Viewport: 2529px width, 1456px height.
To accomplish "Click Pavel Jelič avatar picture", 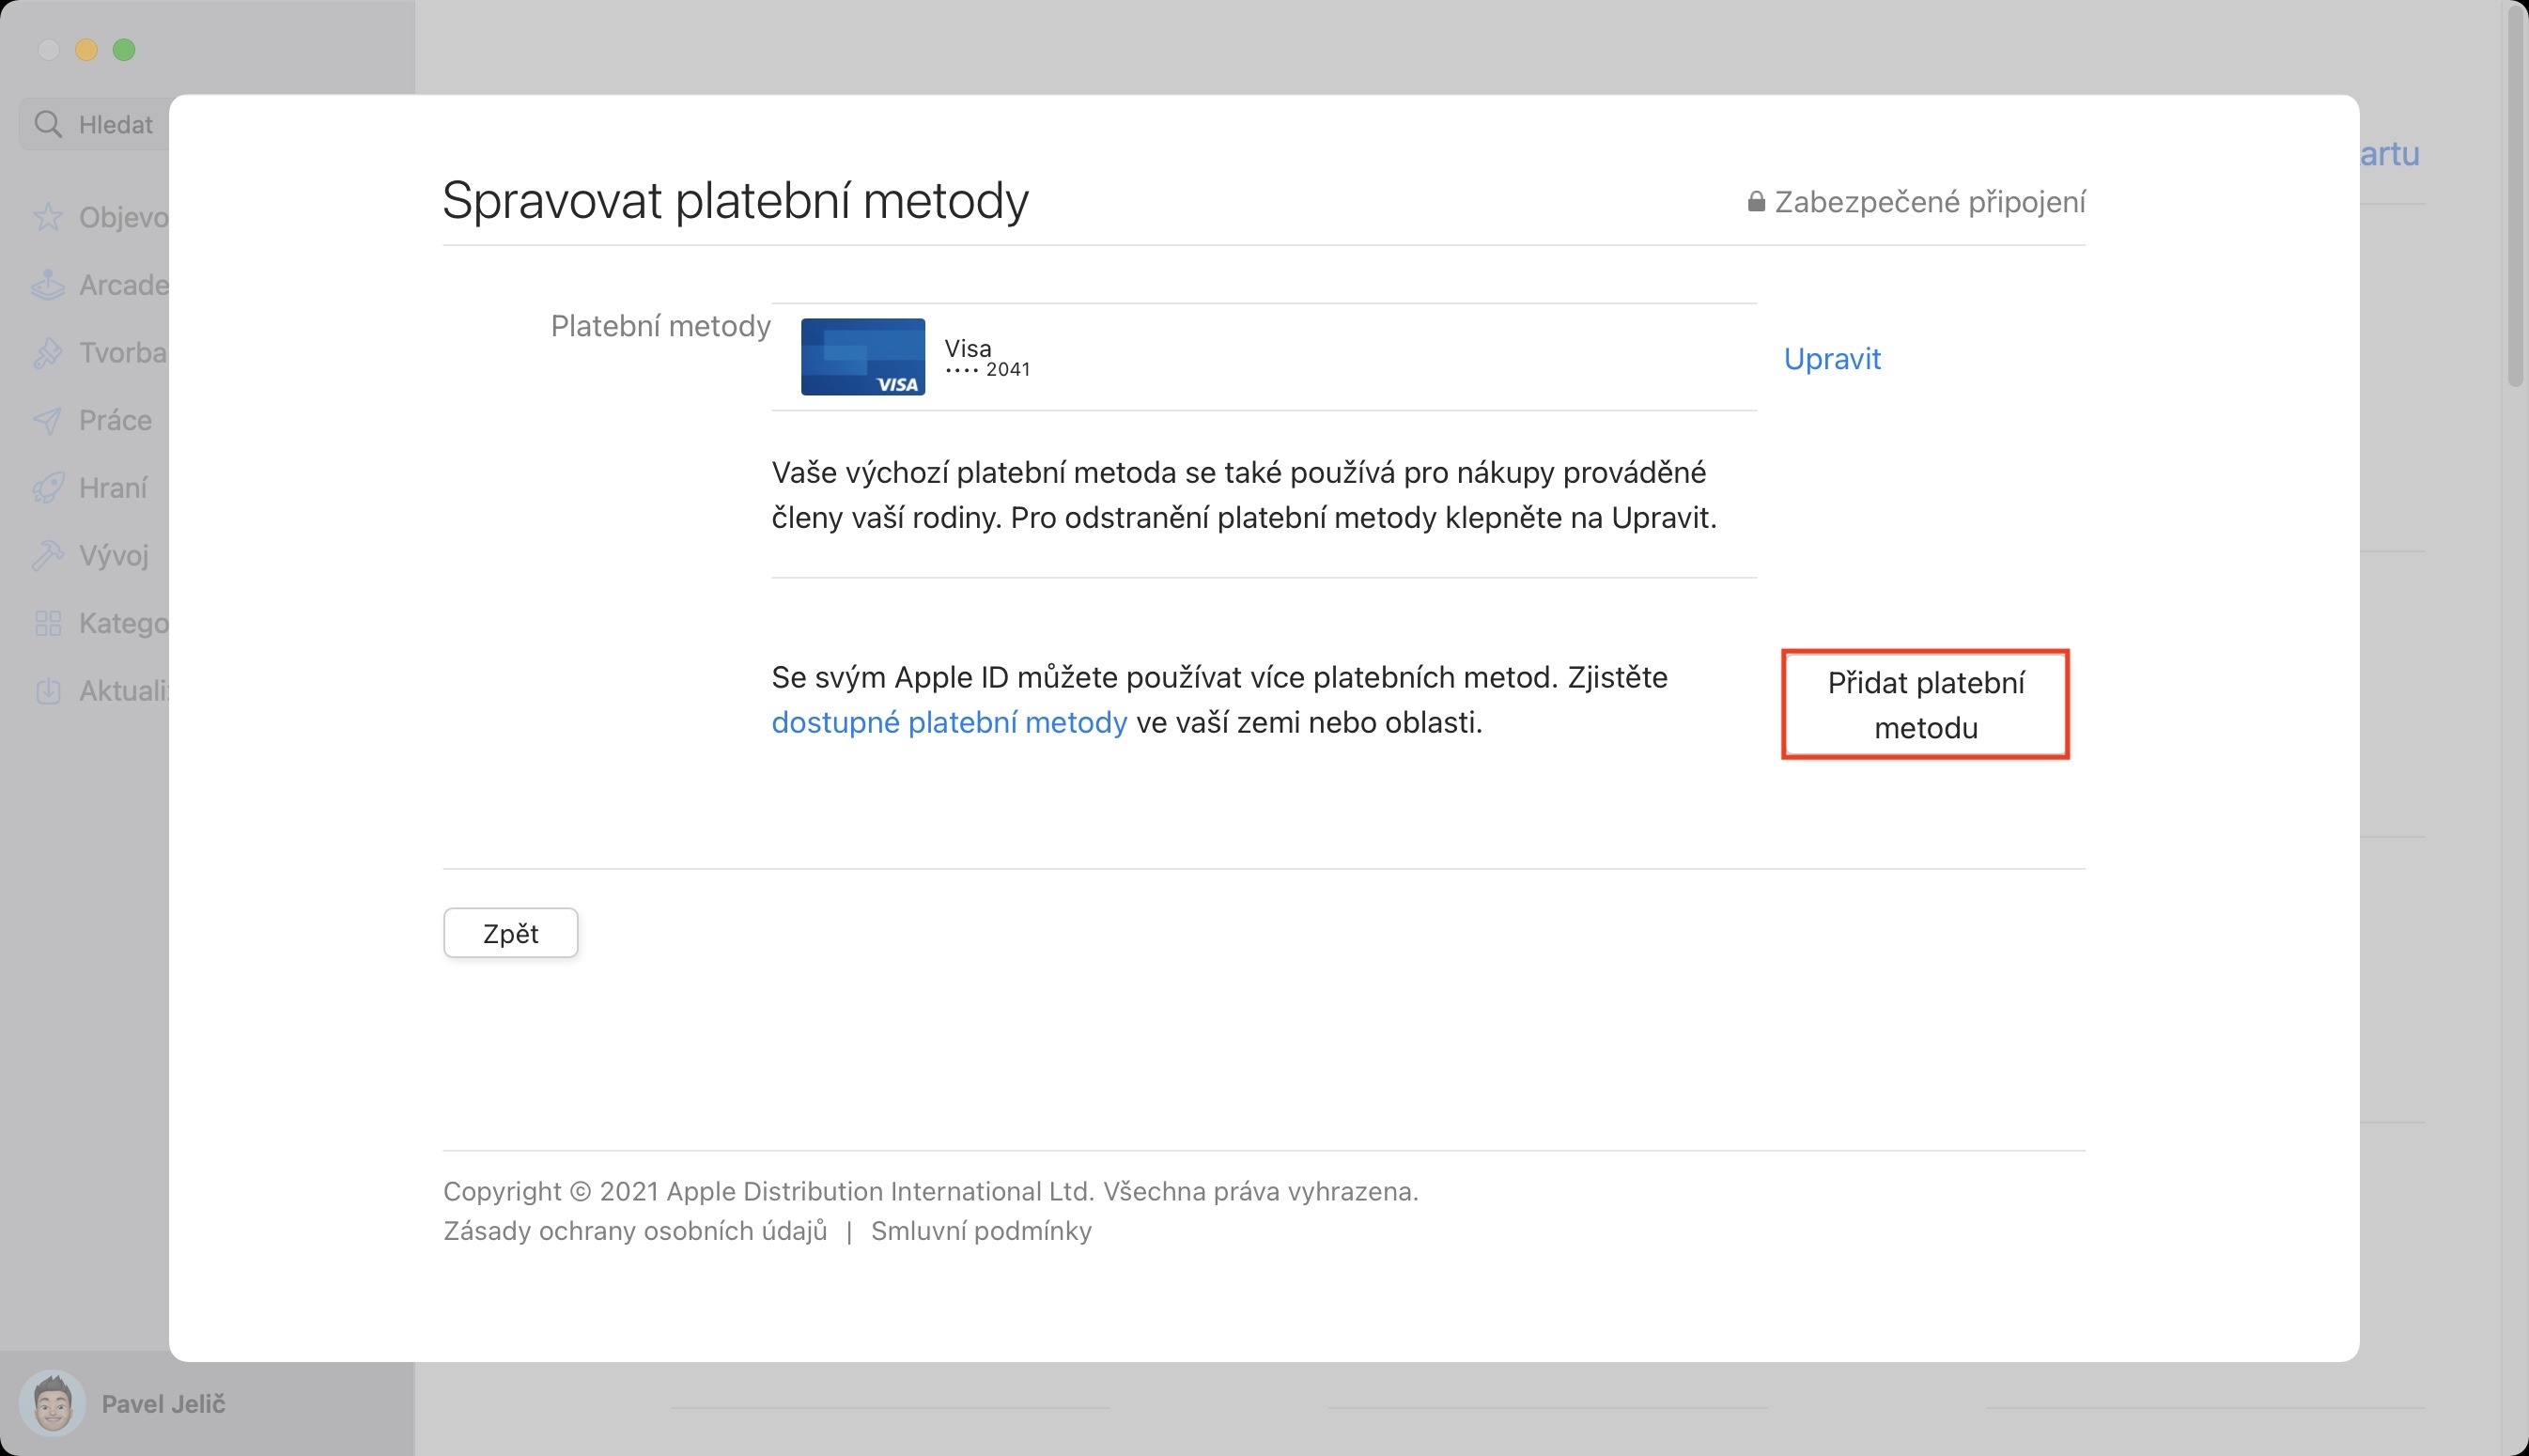I will [x=52, y=1403].
